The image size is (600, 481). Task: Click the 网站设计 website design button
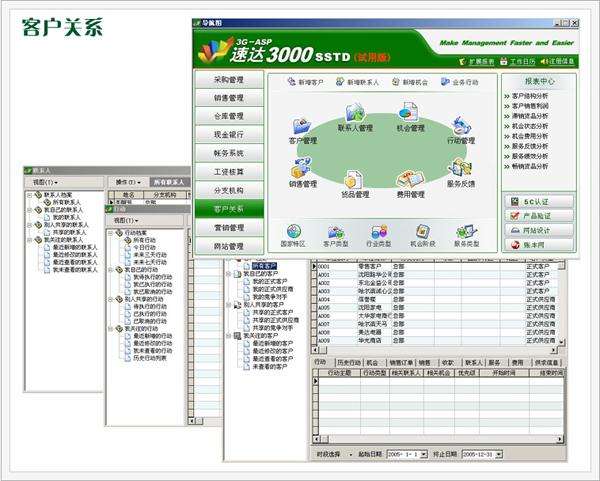coord(539,231)
